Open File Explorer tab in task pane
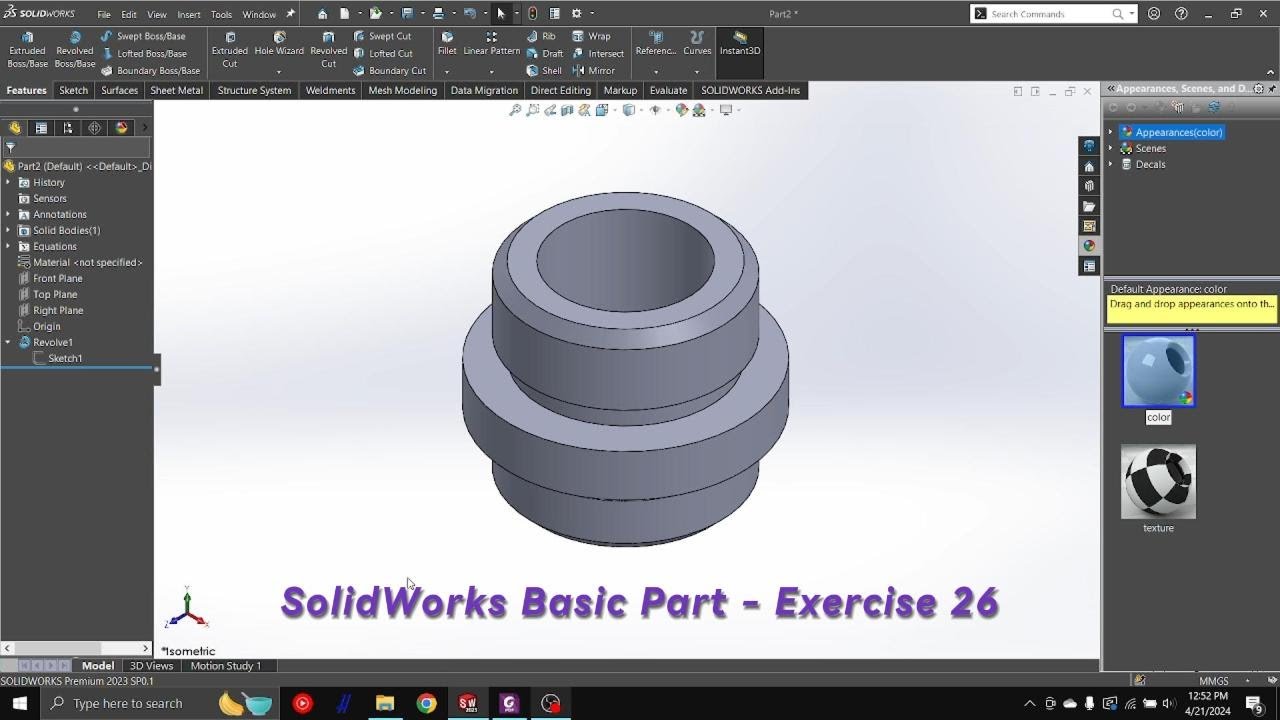1280x720 pixels. coord(1089,206)
